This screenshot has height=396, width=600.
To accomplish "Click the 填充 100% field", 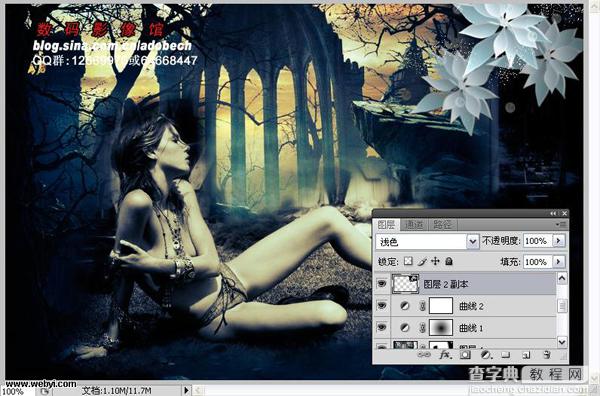I will pos(538,262).
